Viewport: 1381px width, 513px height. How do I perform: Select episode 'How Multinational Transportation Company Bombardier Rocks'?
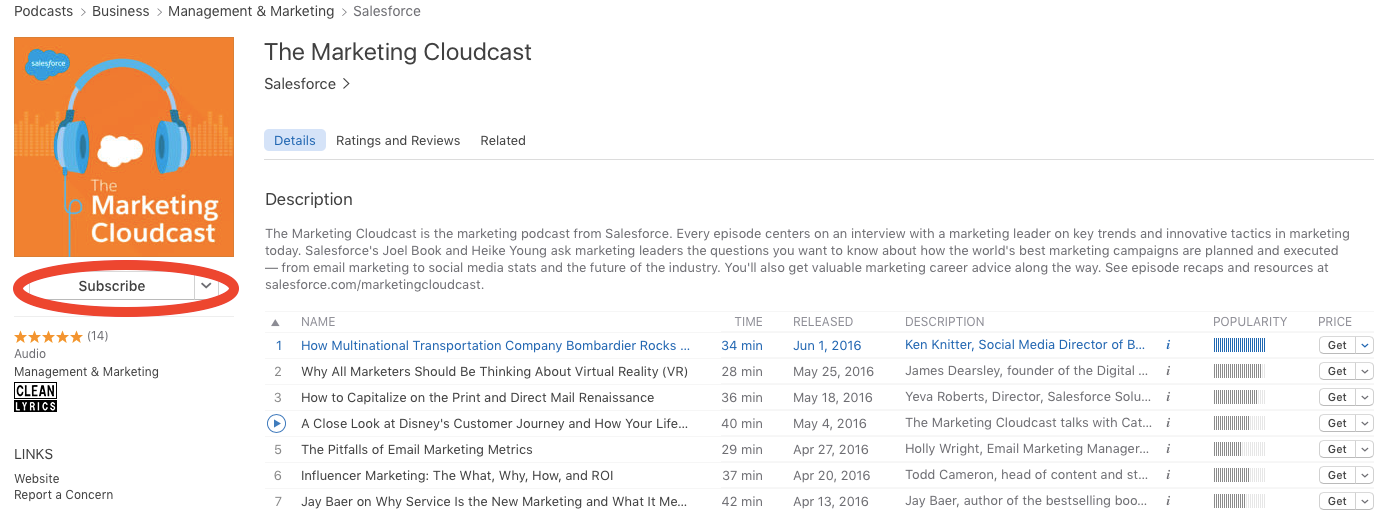coord(495,345)
